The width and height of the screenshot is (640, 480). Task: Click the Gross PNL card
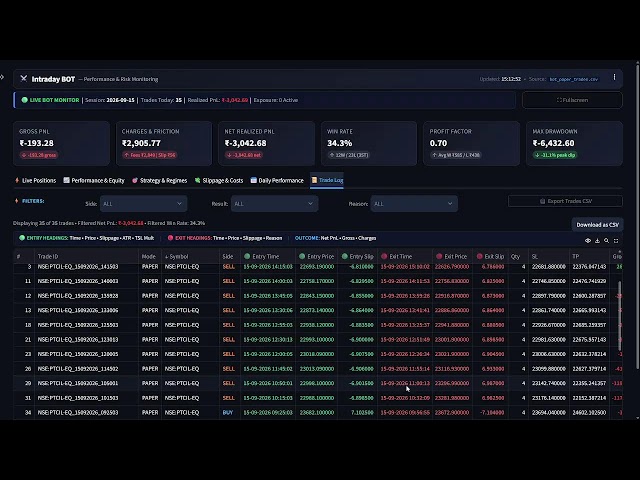(61, 143)
